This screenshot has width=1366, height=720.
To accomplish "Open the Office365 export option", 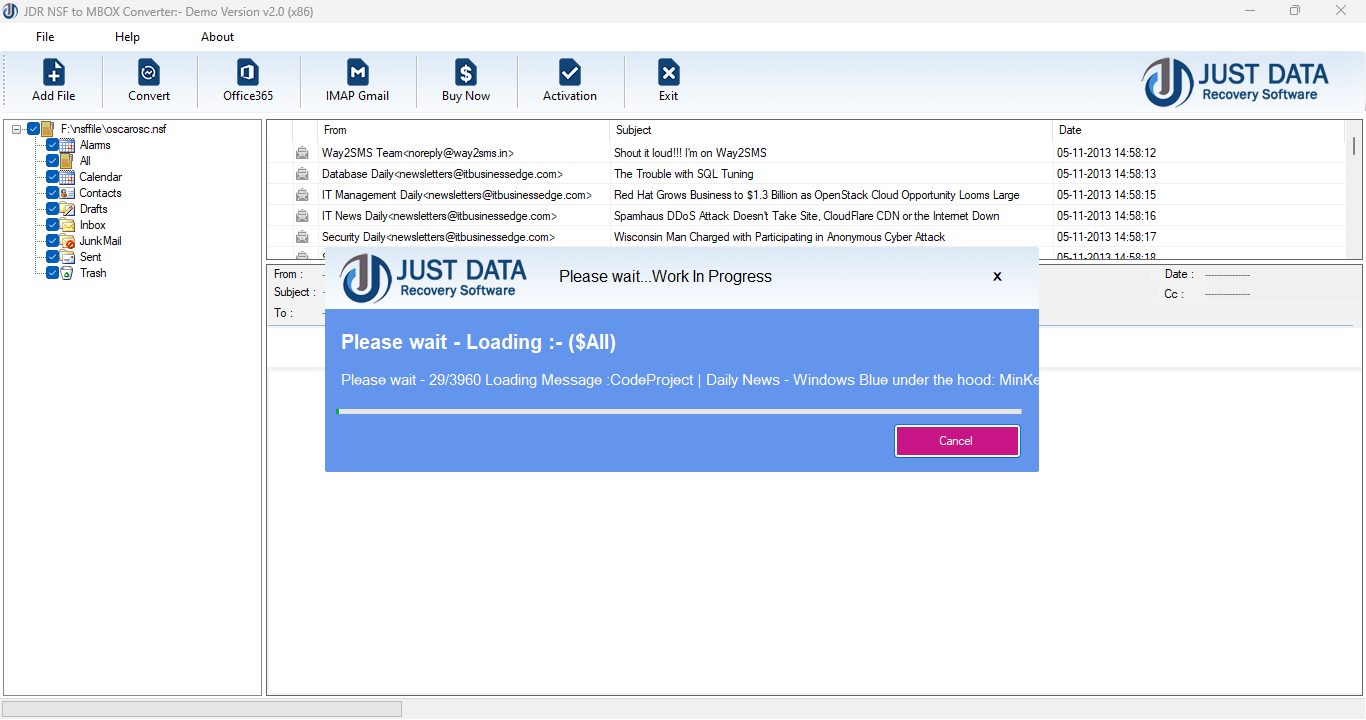I will point(248,73).
